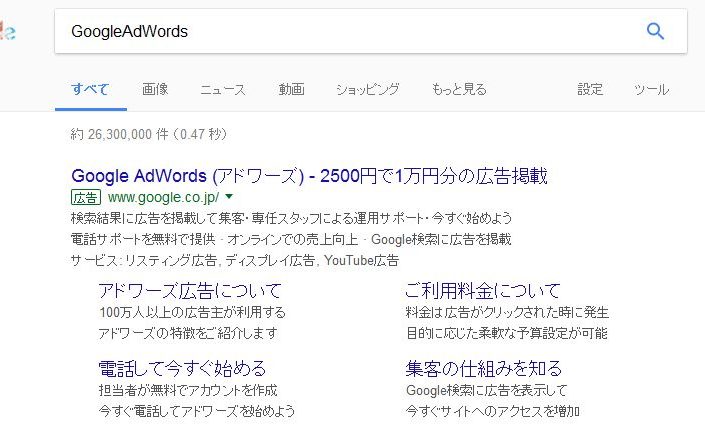Click the 担当者が無料でアカウントを作成 text
Image resolution: width=705 pixels, height=435 pixels.
coord(188,390)
